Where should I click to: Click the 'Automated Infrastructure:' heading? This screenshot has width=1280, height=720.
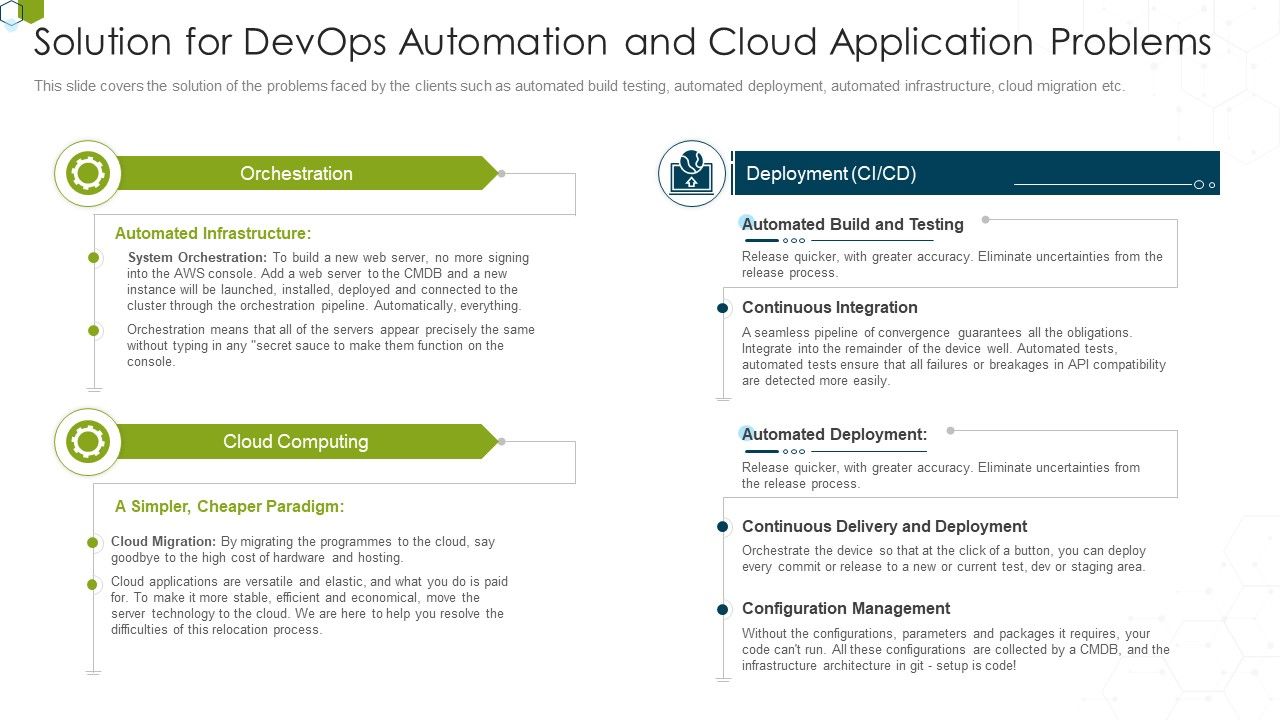pyautogui.click(x=213, y=233)
